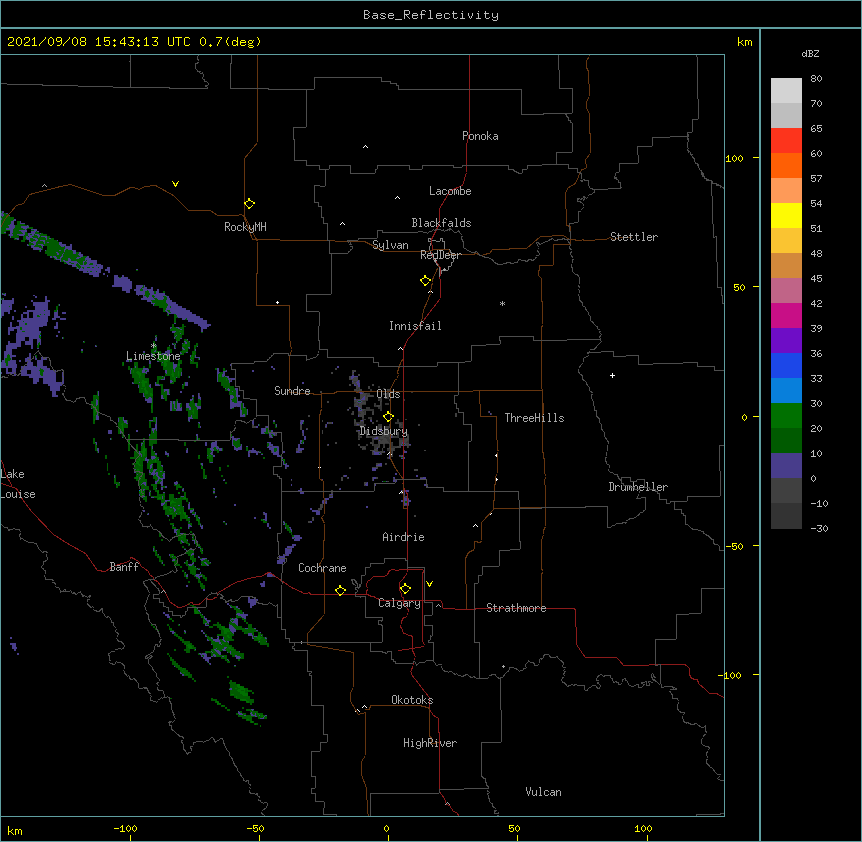Image resolution: width=862 pixels, height=842 pixels.
Task: Click the Limestone label
Action: (153, 356)
